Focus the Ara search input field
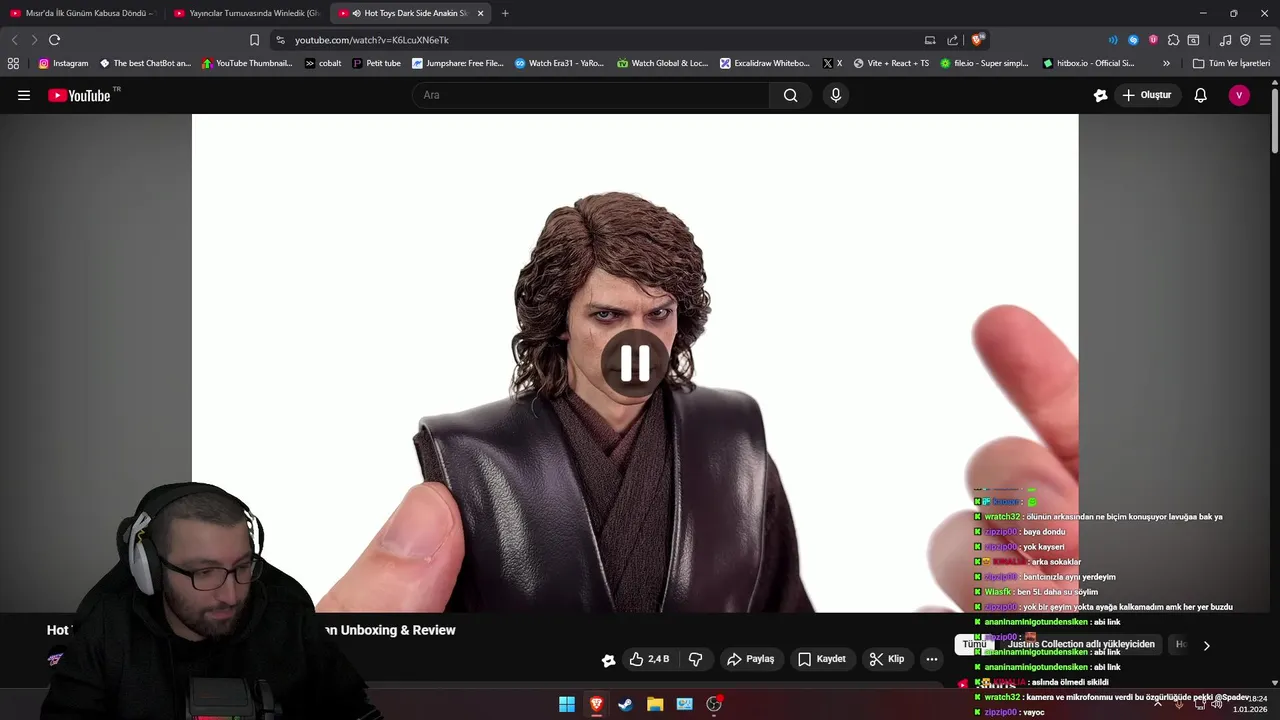The image size is (1280, 720). (x=591, y=95)
